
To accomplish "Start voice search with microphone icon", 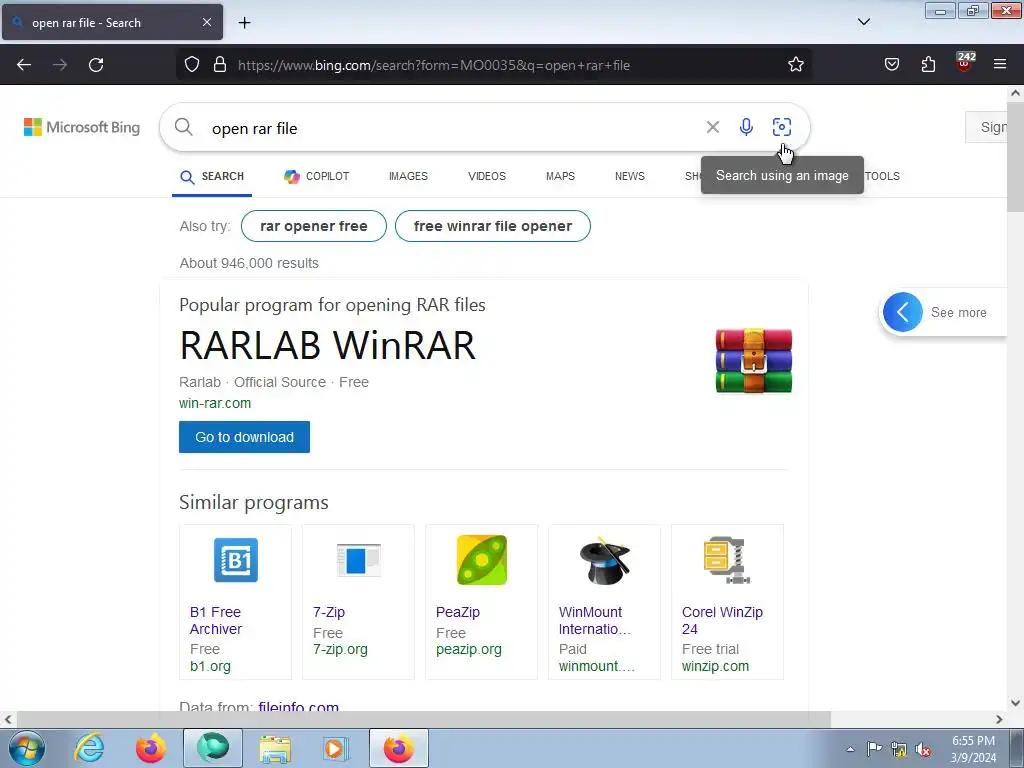I will tap(746, 127).
